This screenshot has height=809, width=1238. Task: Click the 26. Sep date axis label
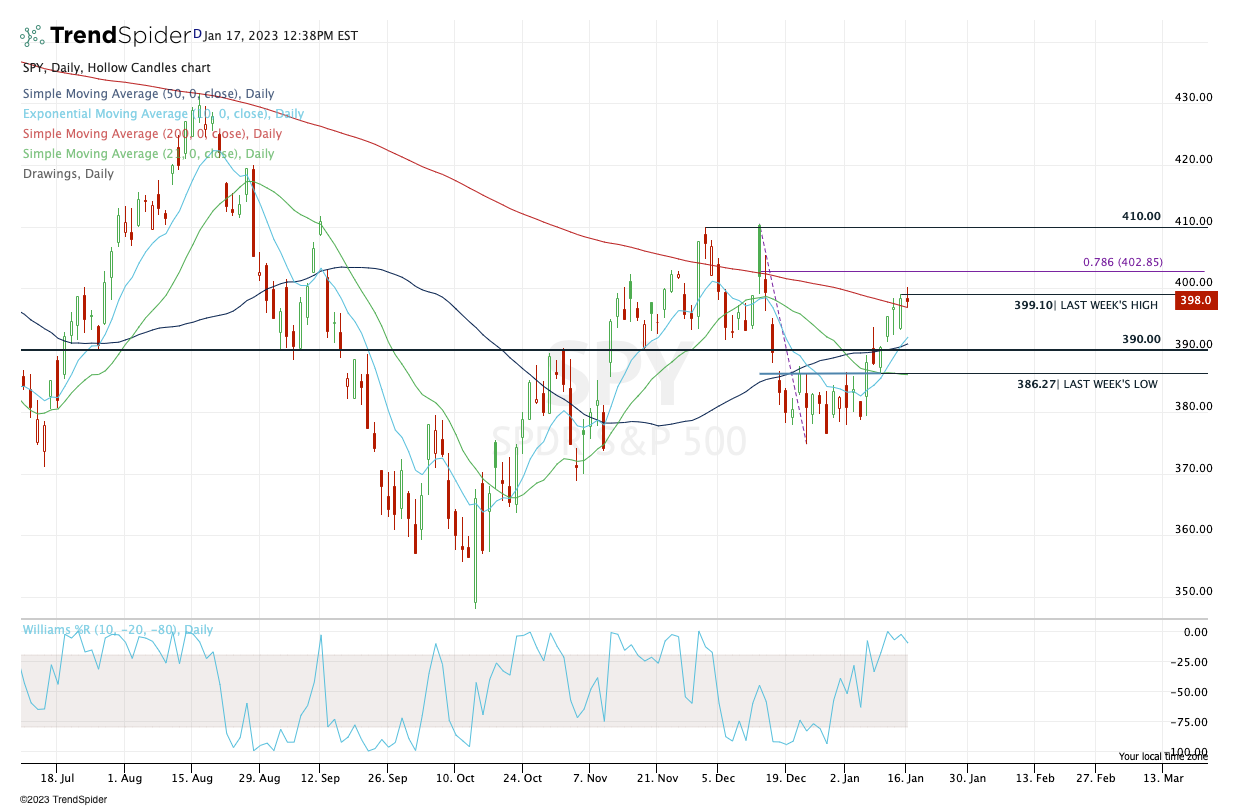(x=388, y=777)
